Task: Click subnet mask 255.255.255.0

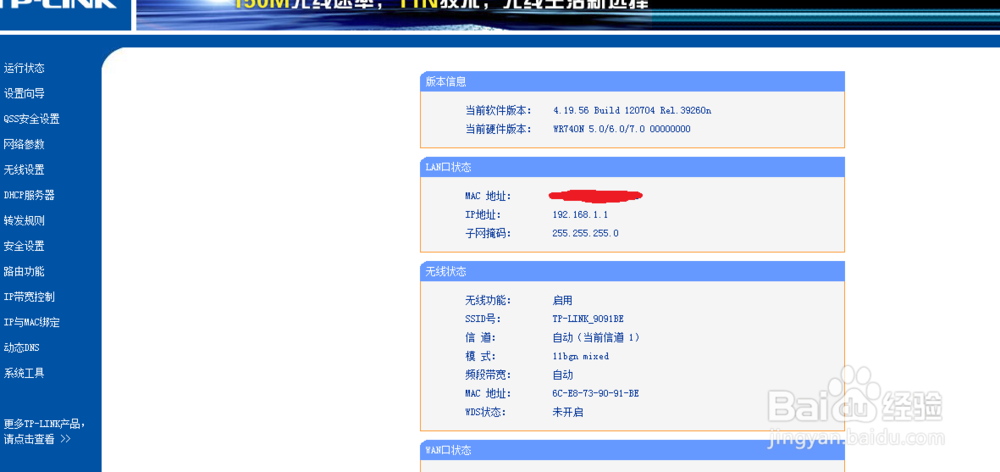Action: (585, 233)
